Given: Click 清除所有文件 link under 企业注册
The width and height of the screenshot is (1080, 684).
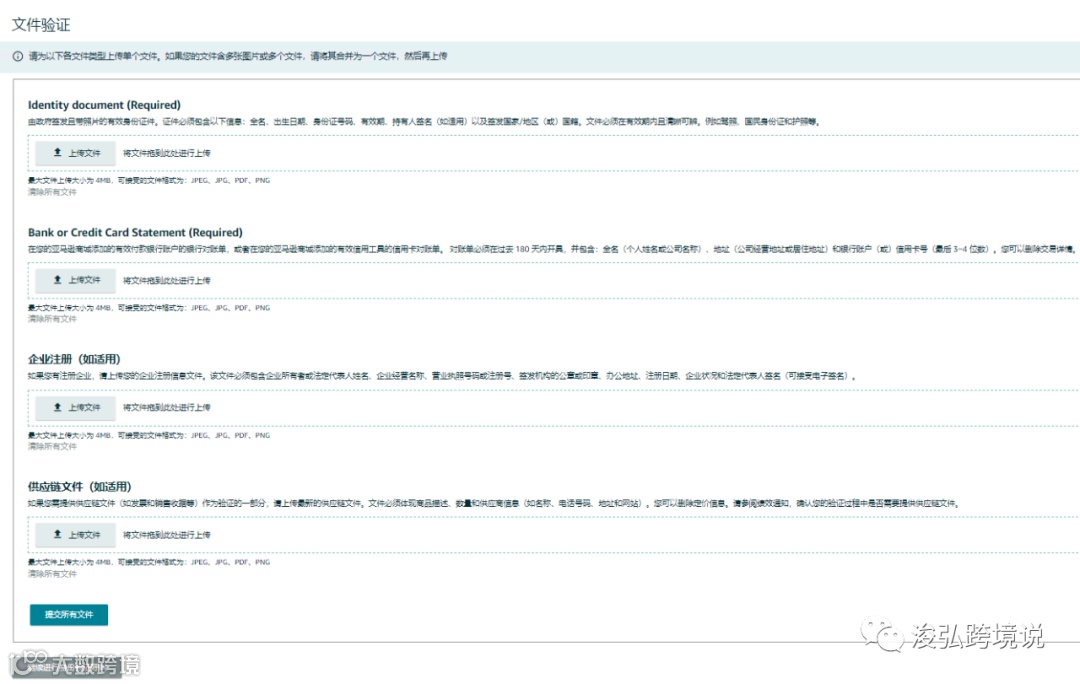Looking at the screenshot, I should pos(52,446).
